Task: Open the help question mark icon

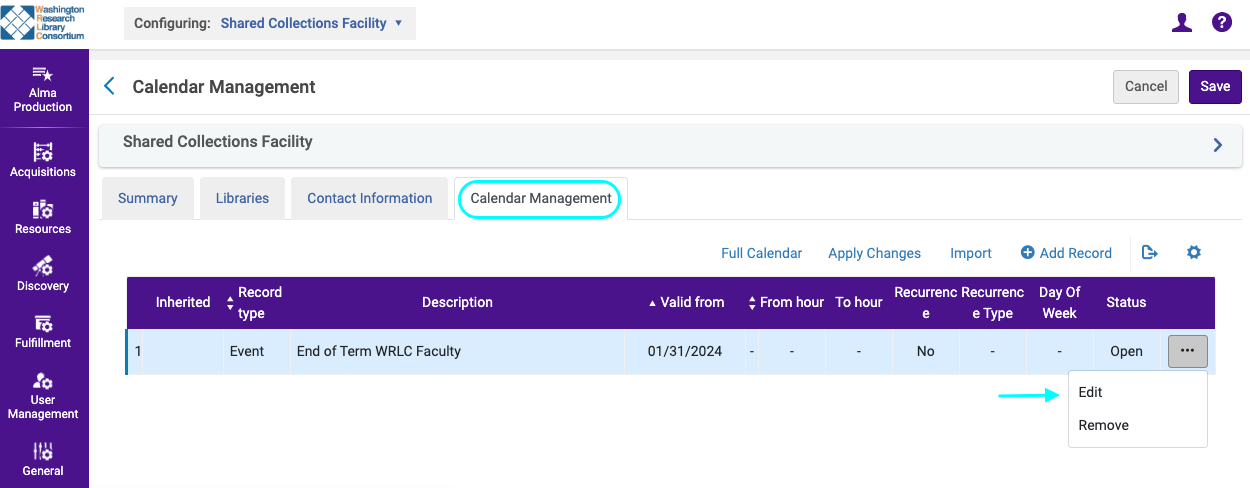Action: coord(1221,23)
